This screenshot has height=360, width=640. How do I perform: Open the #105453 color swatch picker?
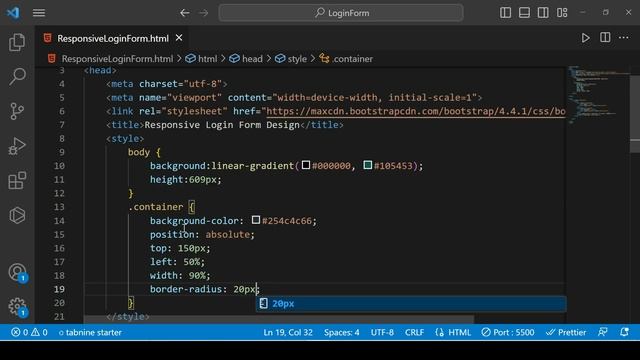tap(368, 165)
